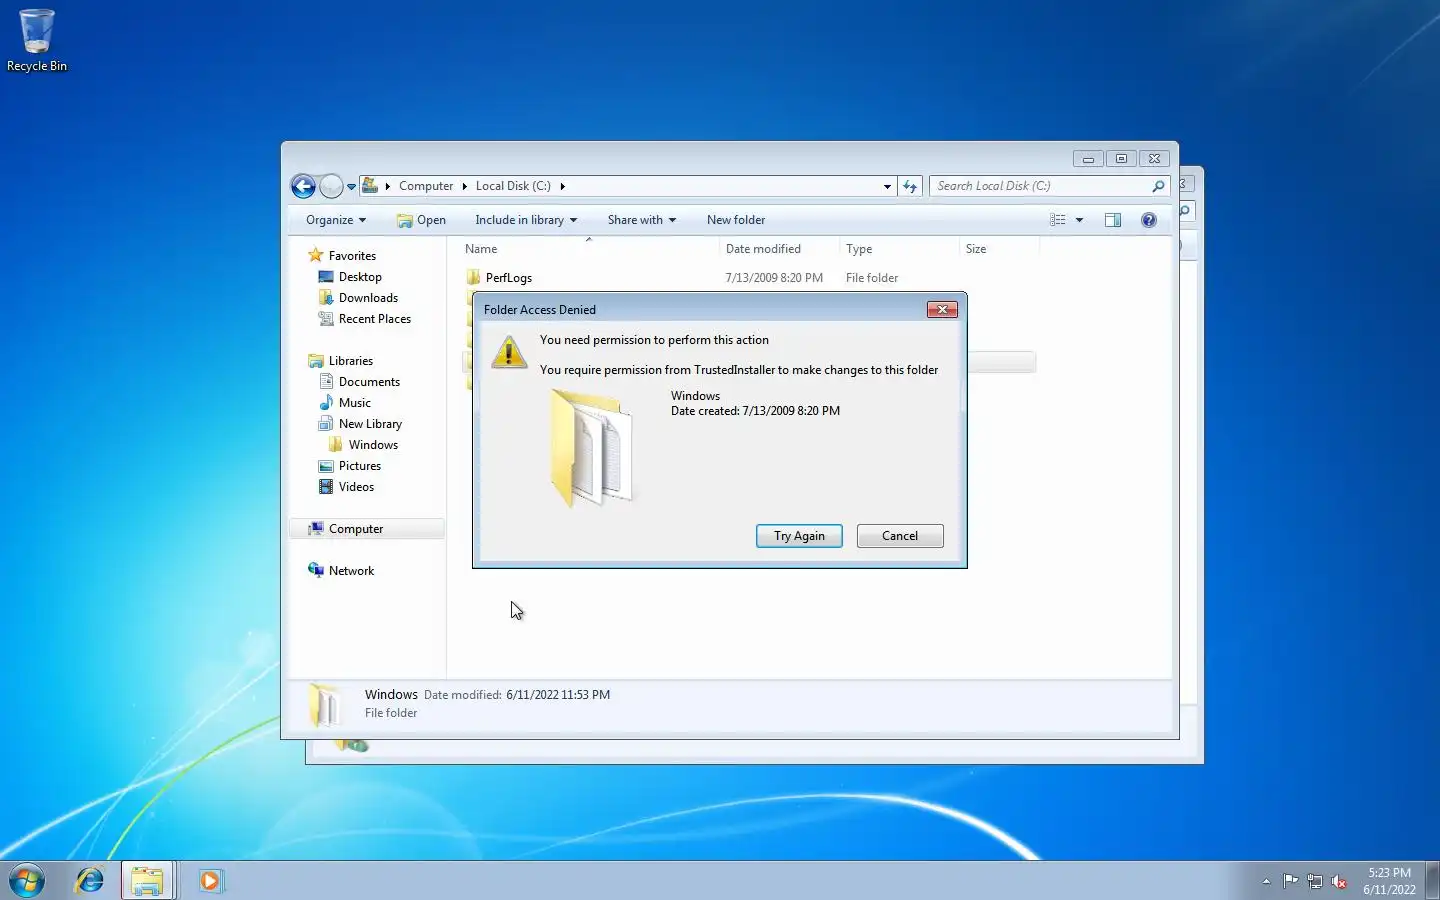Viewport: 1440px width, 900px height.
Task: Show hidden tray icons arrow
Action: [1266, 881]
